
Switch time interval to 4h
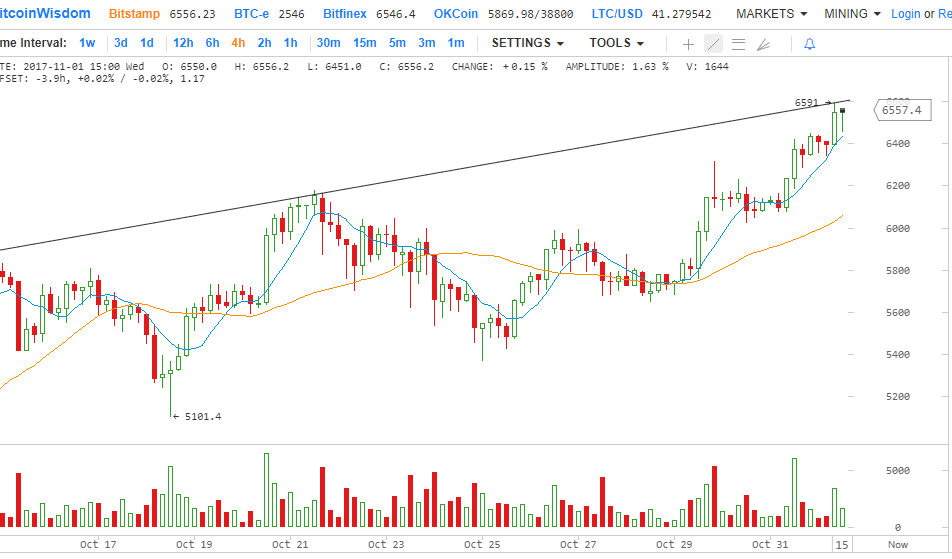[x=238, y=43]
